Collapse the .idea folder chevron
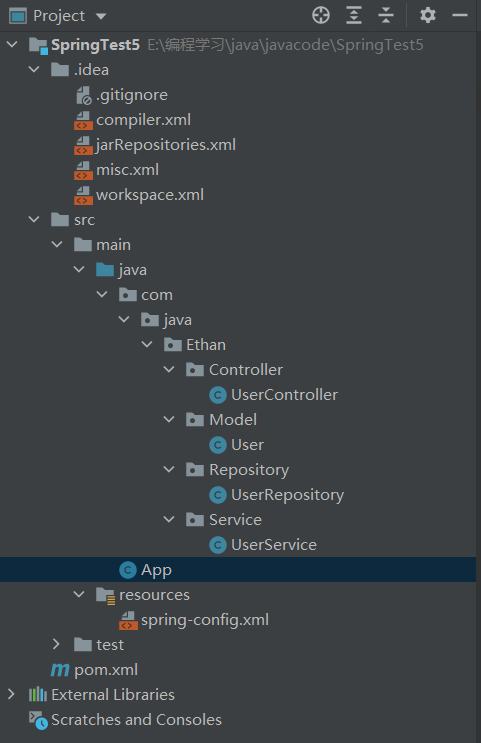The width and height of the screenshot is (481, 743). pyautogui.click(x=34, y=69)
